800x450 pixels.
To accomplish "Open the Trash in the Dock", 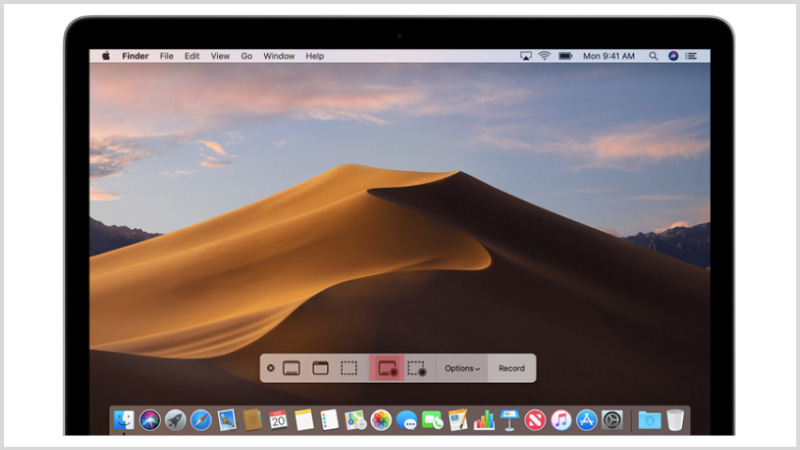I will click(676, 420).
